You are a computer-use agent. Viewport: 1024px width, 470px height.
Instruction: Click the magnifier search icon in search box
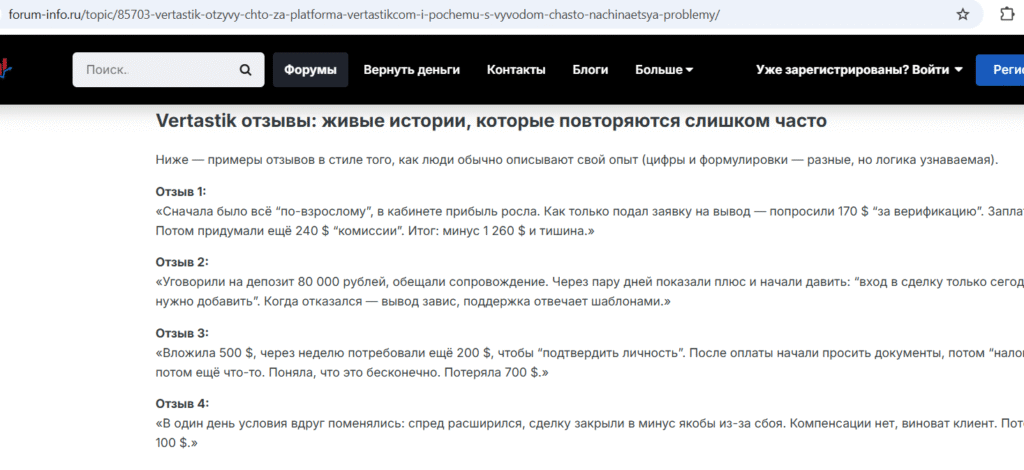[245, 70]
